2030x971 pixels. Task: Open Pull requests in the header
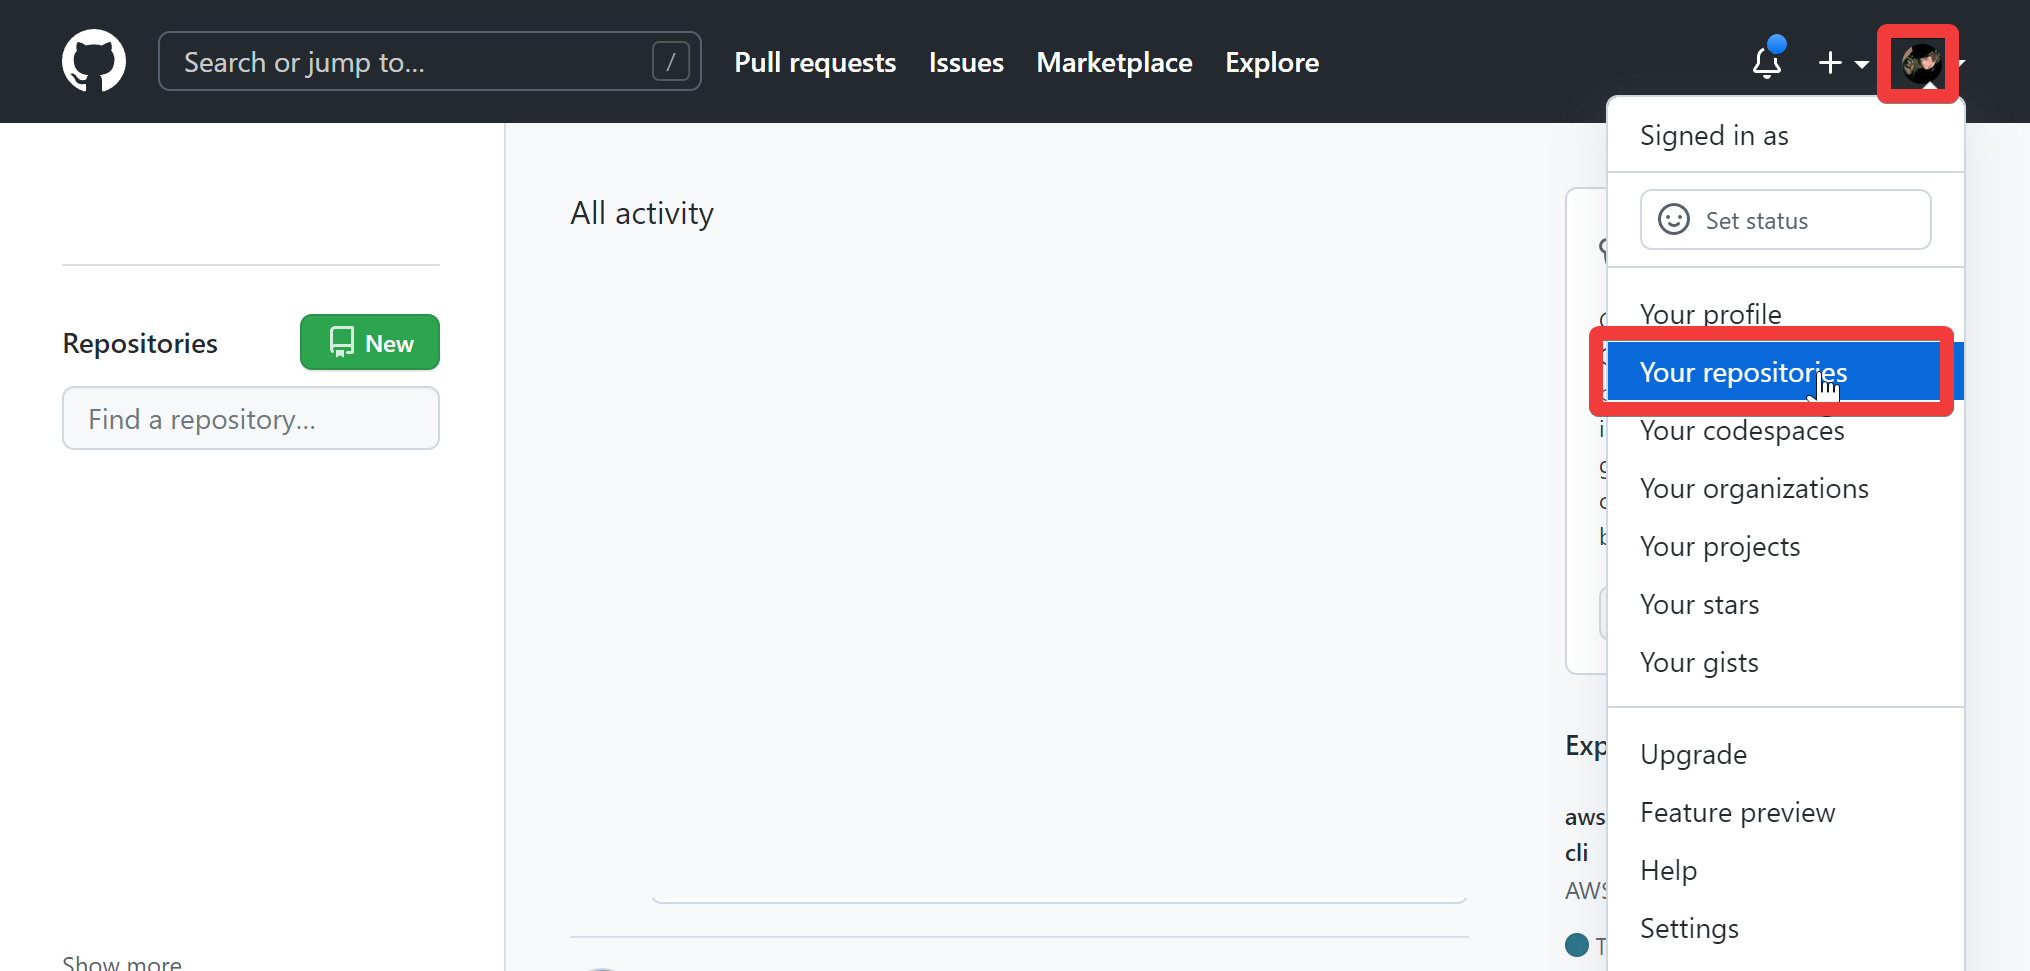(x=815, y=63)
